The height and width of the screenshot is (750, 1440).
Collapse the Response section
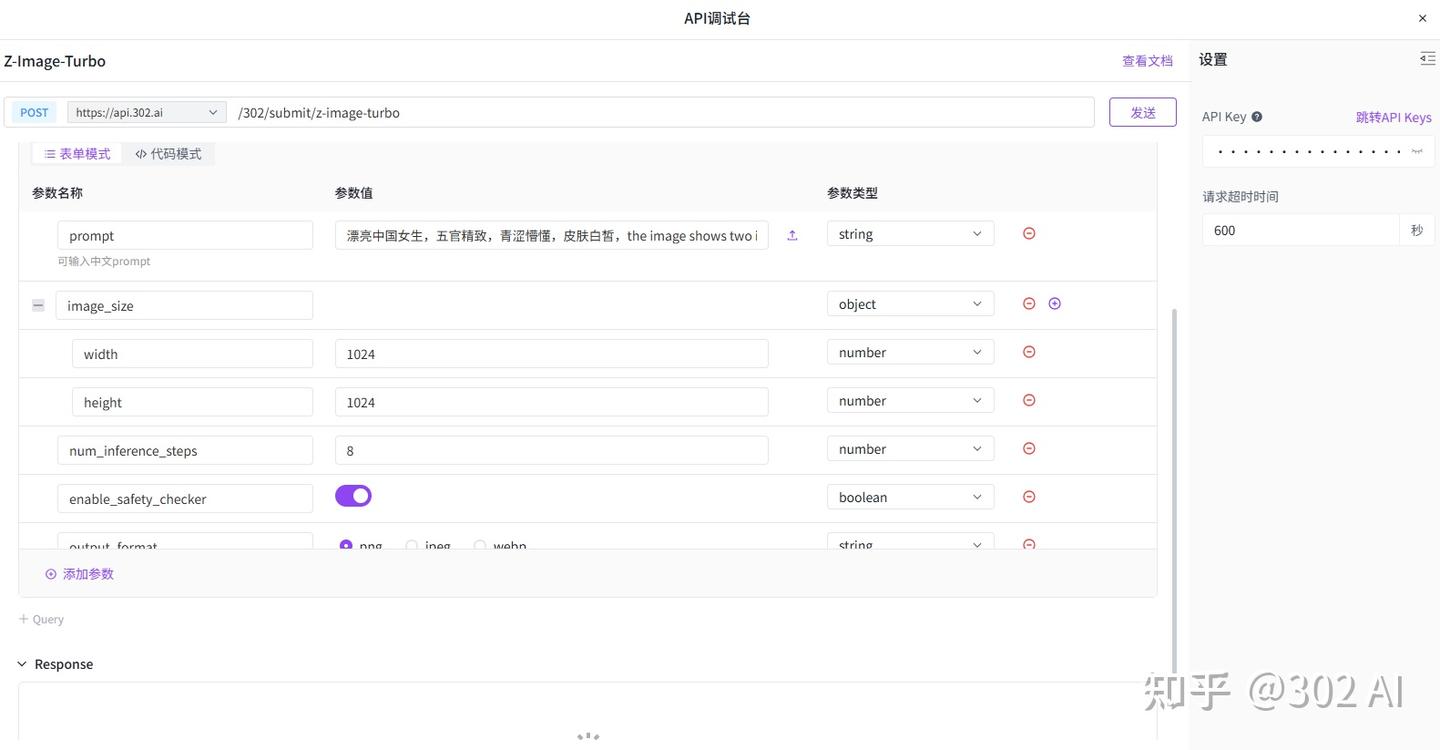point(22,664)
